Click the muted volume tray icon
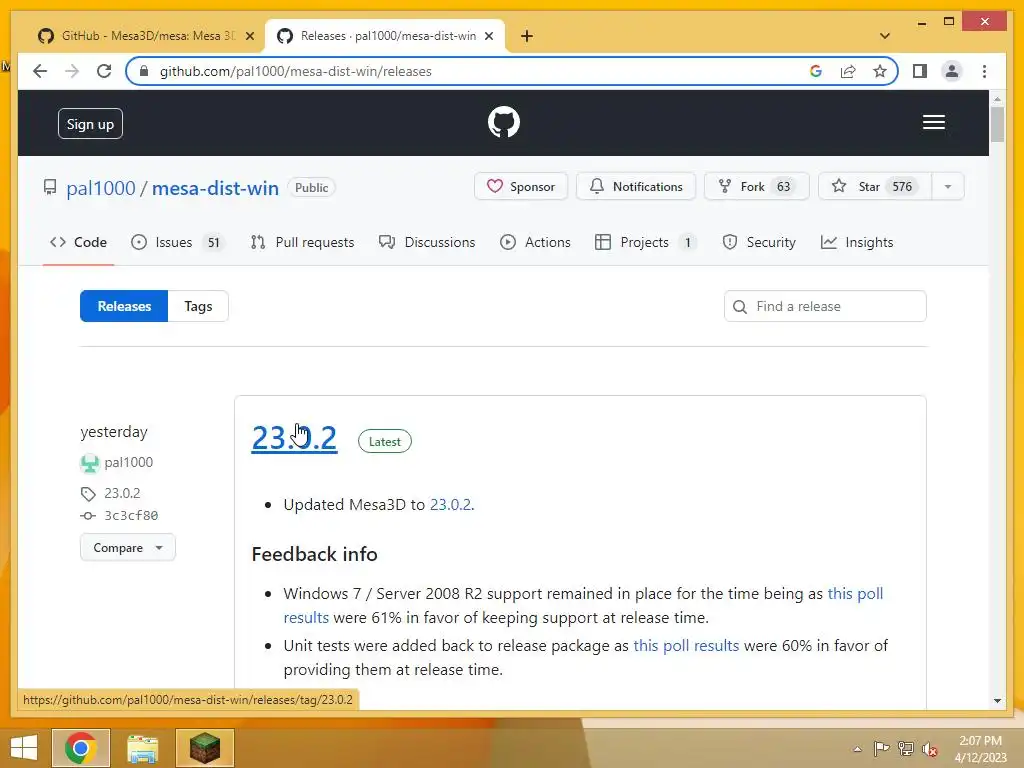The width and height of the screenshot is (1024, 768). (x=929, y=749)
